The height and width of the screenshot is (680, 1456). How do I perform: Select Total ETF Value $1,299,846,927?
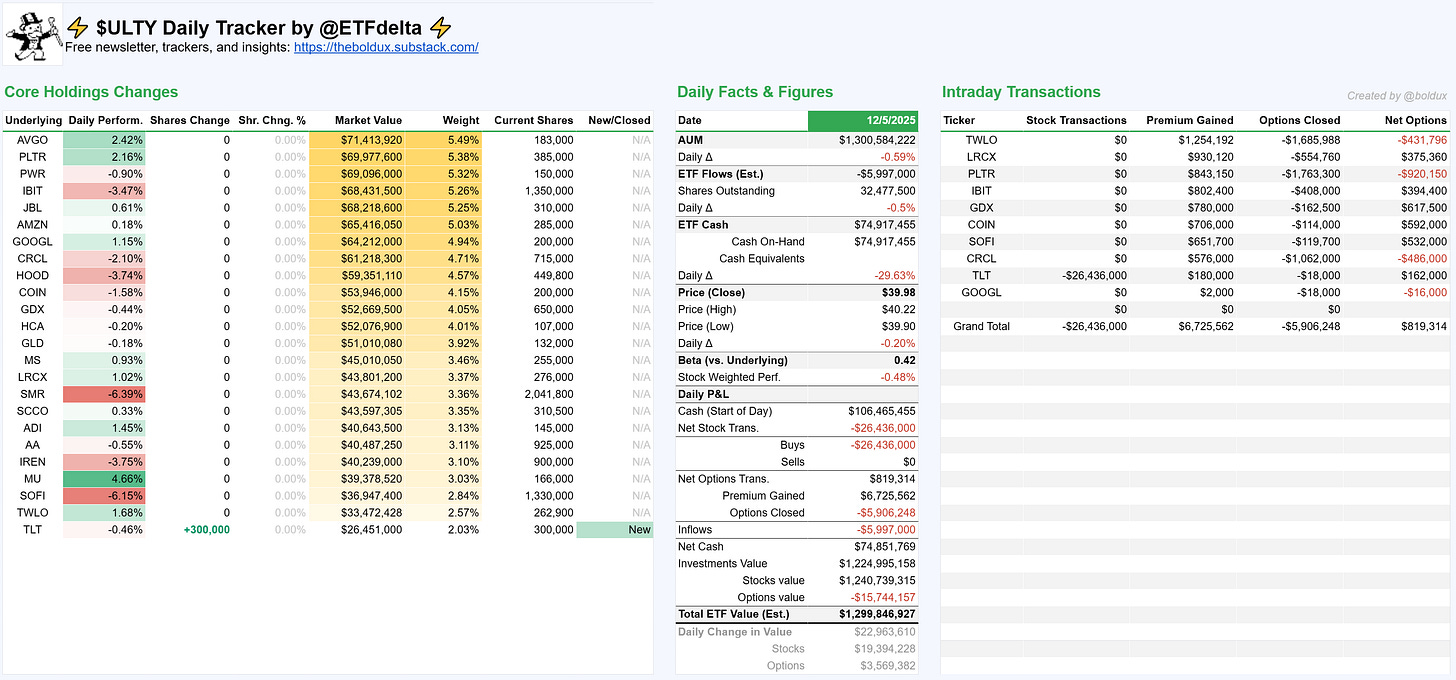[877, 613]
